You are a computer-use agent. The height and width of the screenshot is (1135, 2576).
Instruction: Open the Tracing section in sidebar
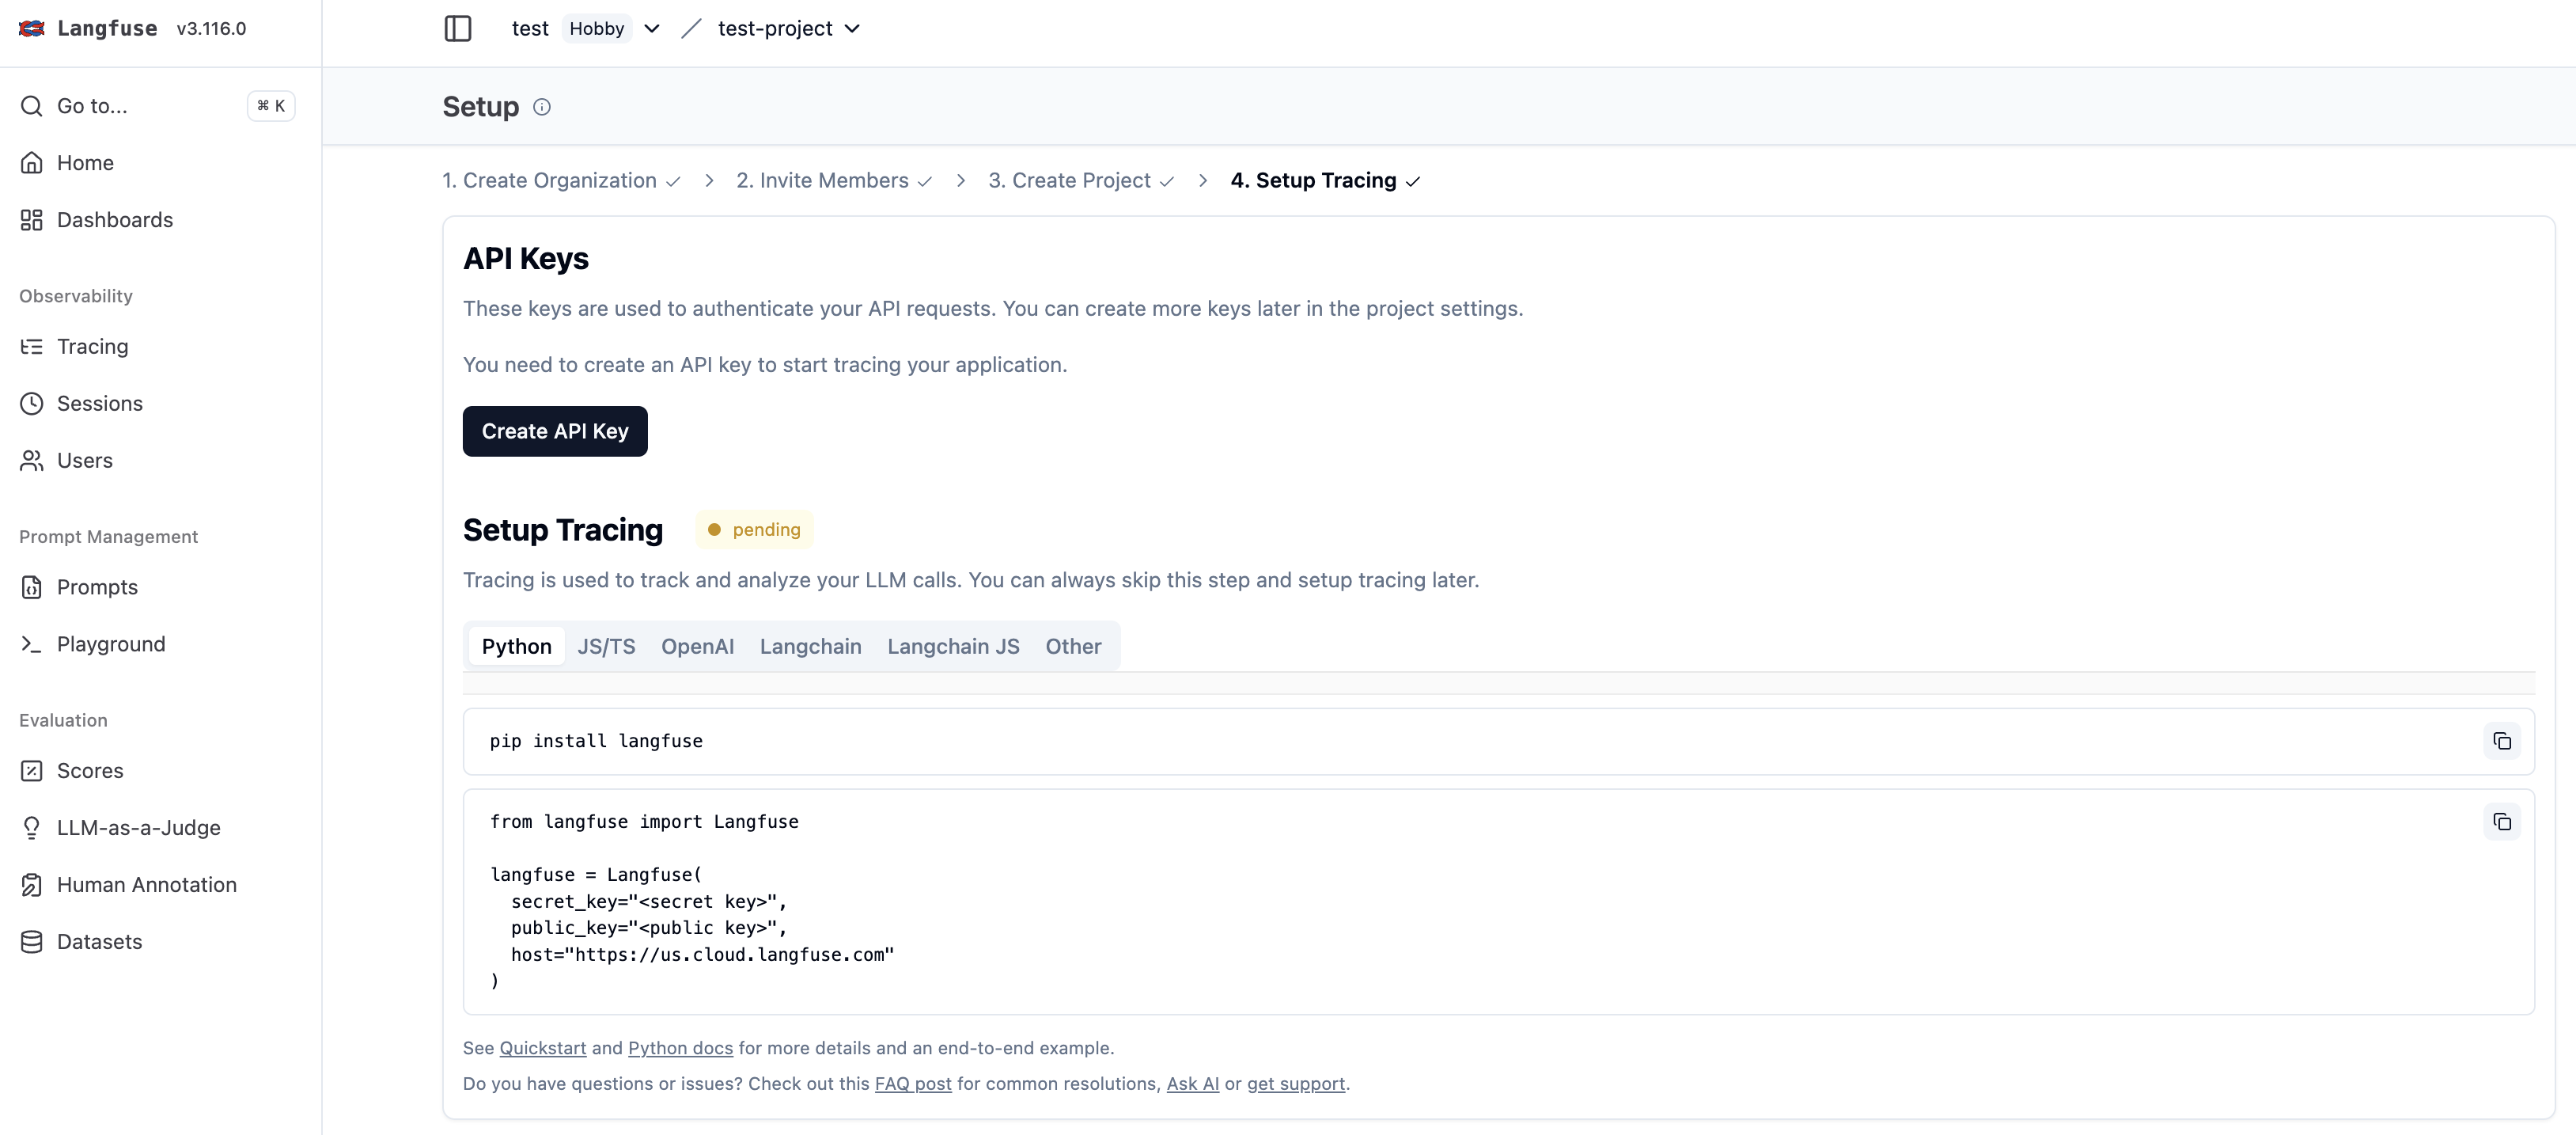pyautogui.click(x=91, y=346)
